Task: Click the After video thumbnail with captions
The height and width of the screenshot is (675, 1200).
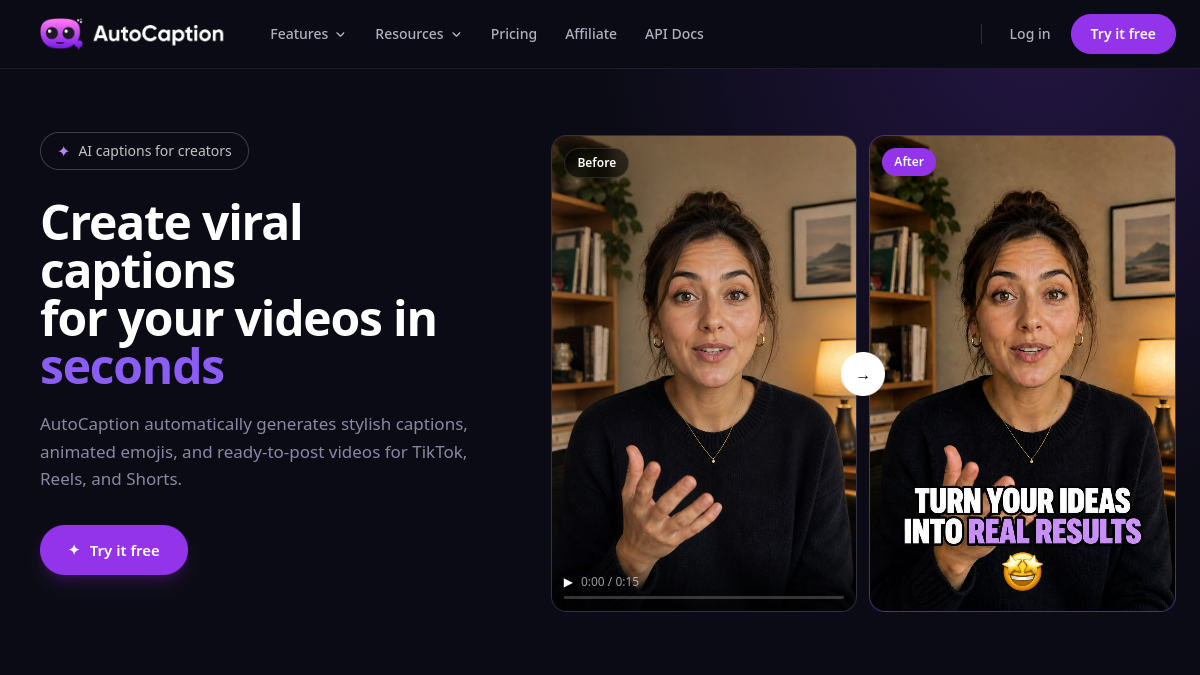Action: [1022, 373]
